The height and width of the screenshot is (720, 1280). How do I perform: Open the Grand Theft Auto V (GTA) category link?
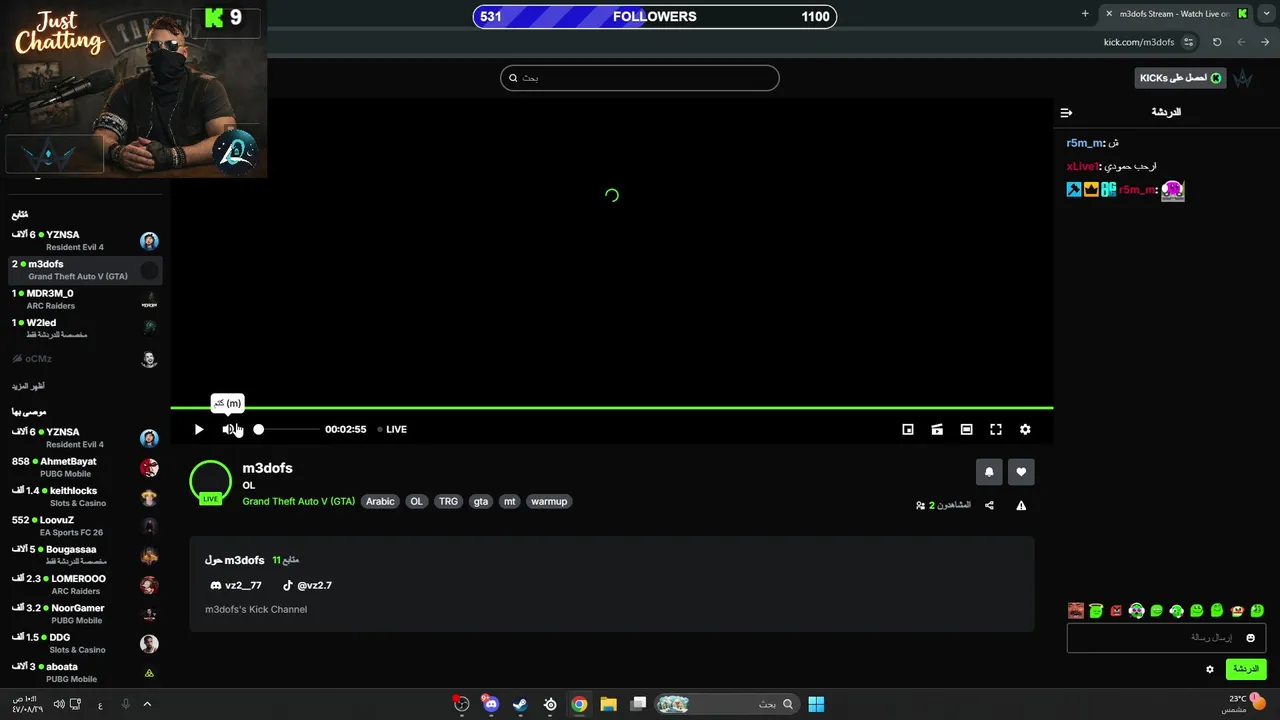pyautogui.click(x=298, y=501)
